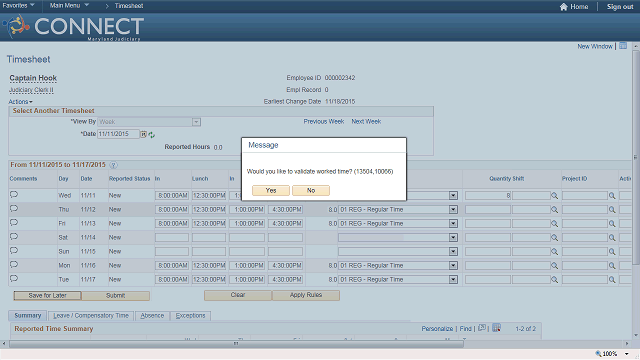Expand time code dropdown on Thu row
The height and width of the screenshot is (360, 640).
coord(453,209)
